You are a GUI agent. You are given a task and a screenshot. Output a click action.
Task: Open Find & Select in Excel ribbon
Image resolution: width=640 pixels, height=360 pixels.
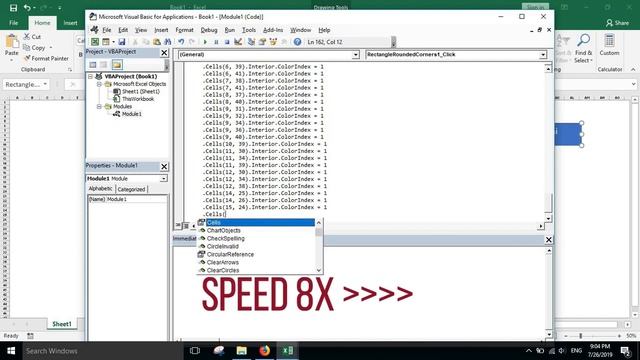tap(583, 49)
